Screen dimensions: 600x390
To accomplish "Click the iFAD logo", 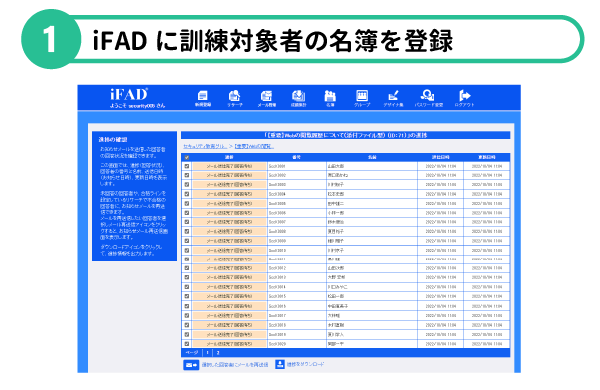I will click(x=129, y=94).
